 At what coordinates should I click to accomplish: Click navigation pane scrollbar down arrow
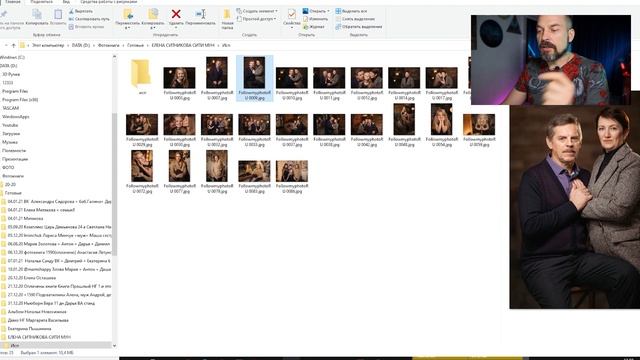pos(114,345)
